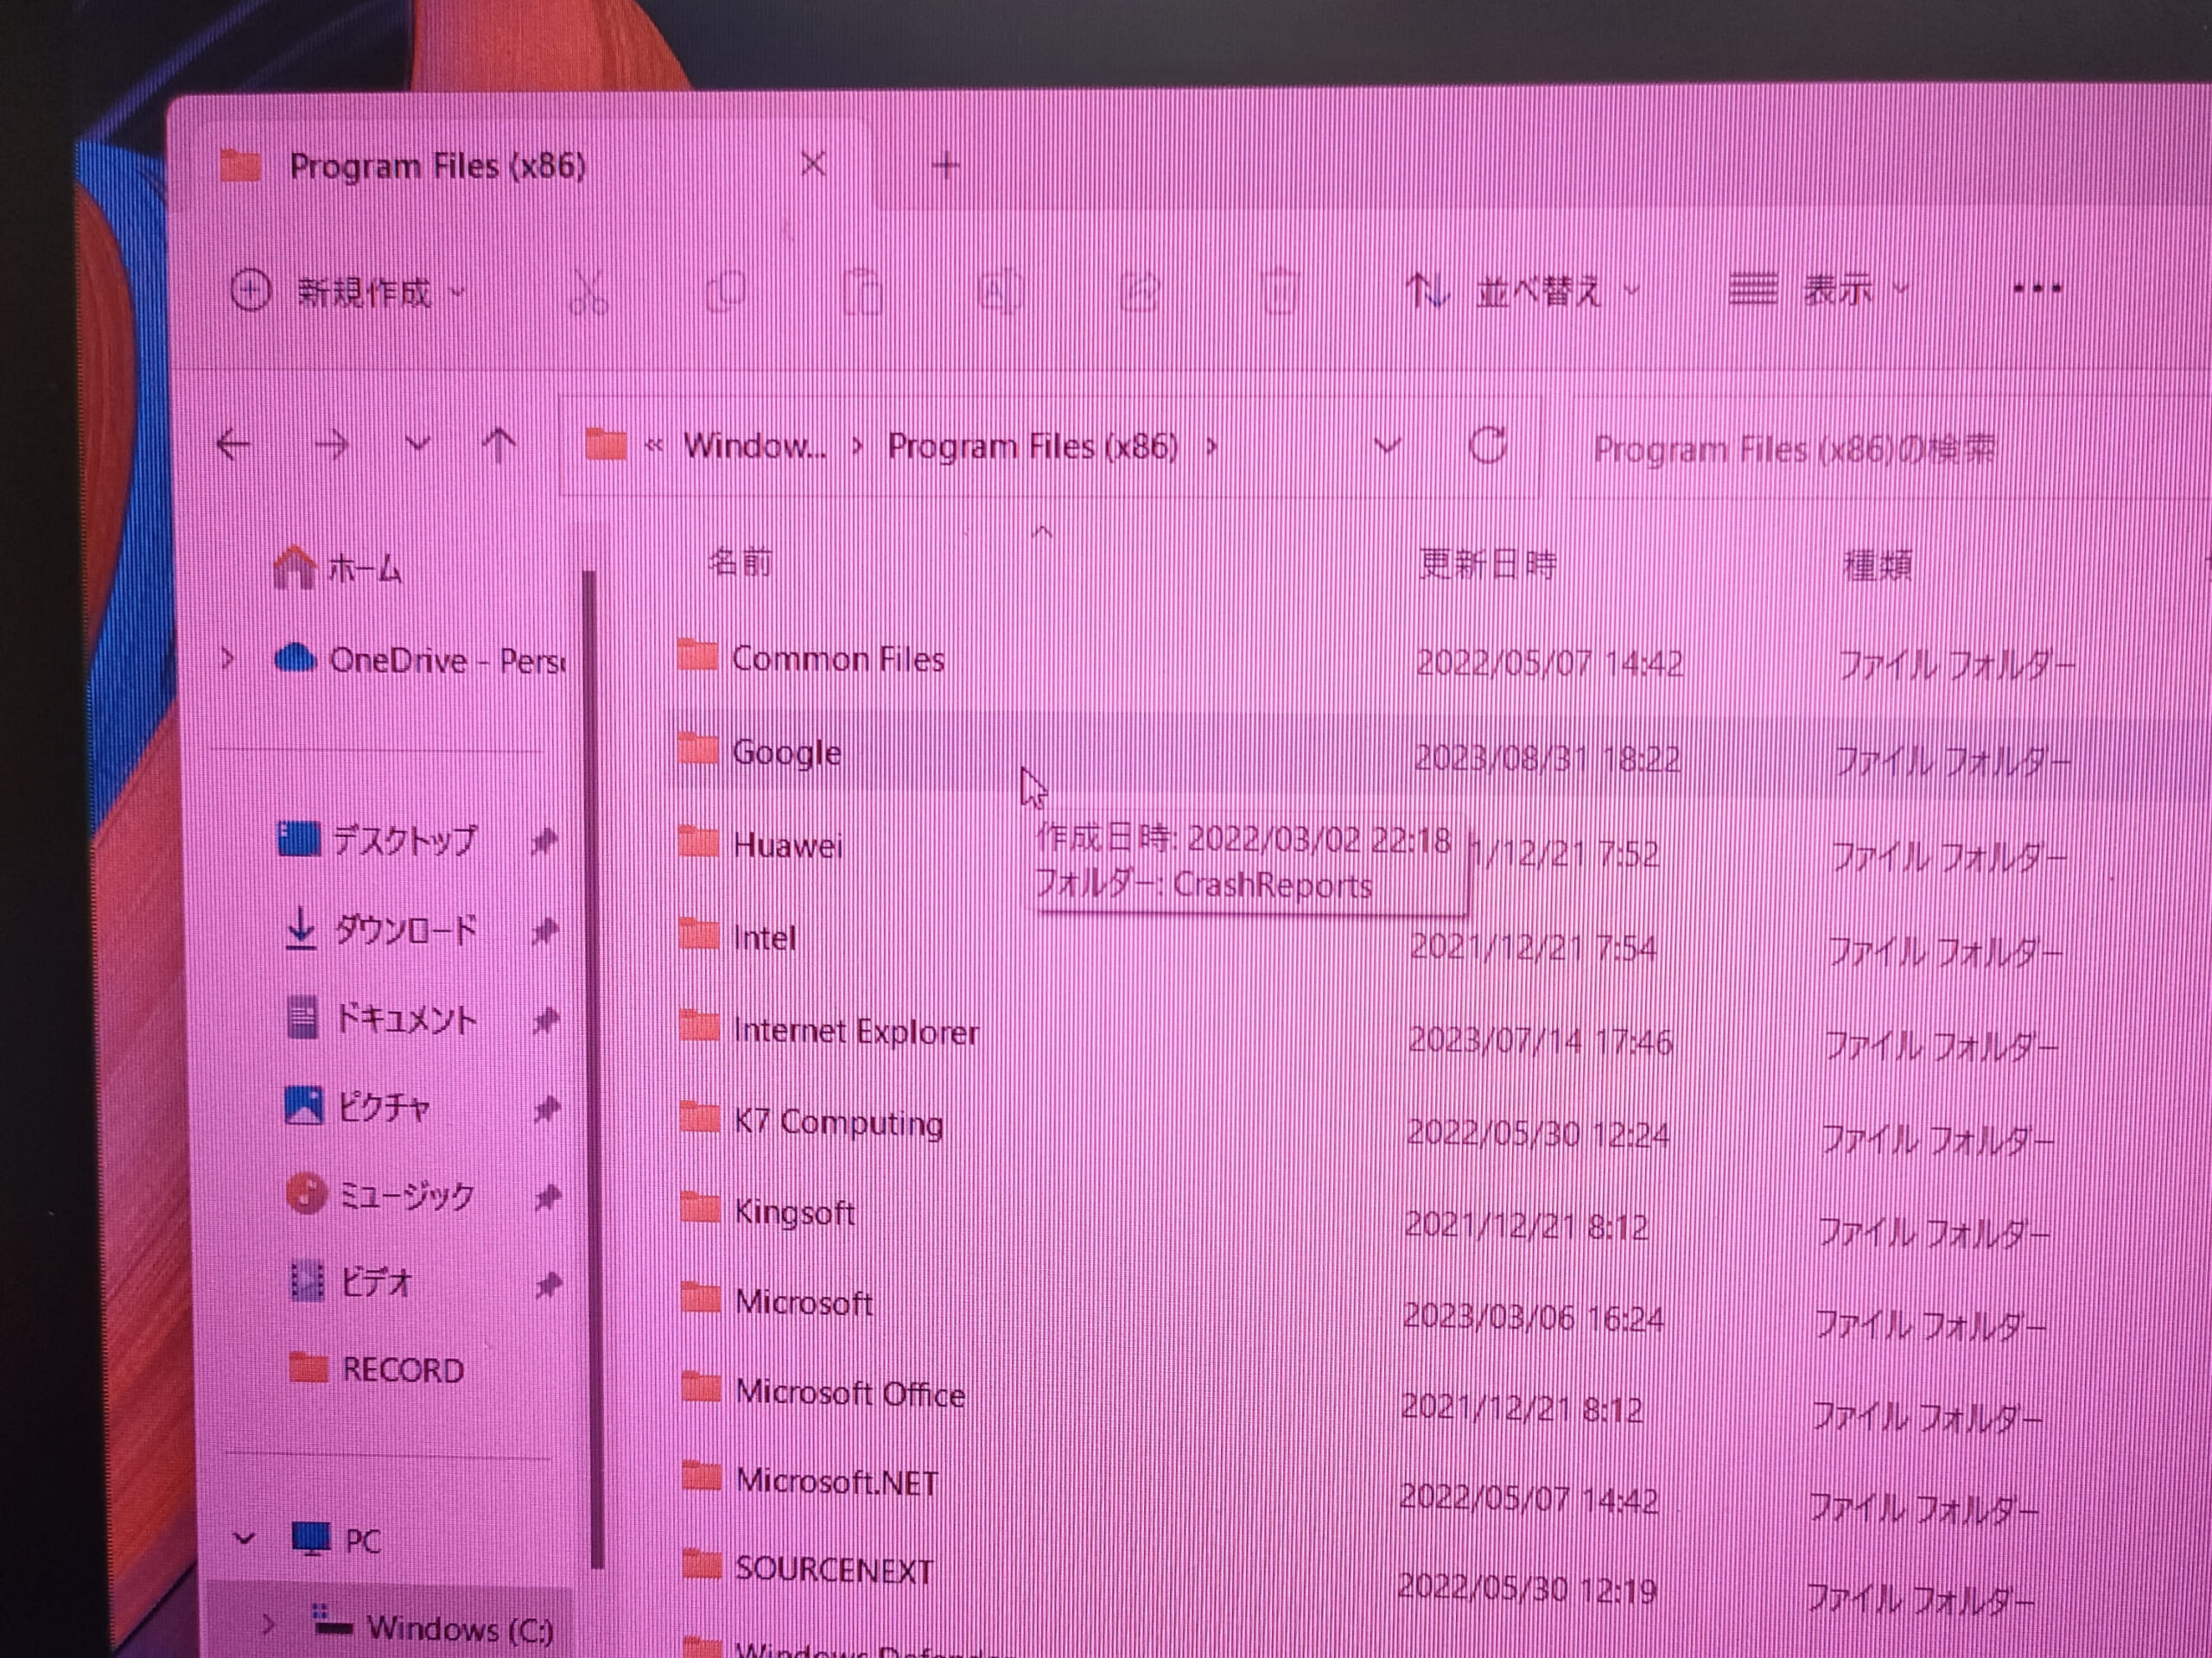Open ダウンロード in quick access
This screenshot has height=1658, width=2212.
[405, 931]
